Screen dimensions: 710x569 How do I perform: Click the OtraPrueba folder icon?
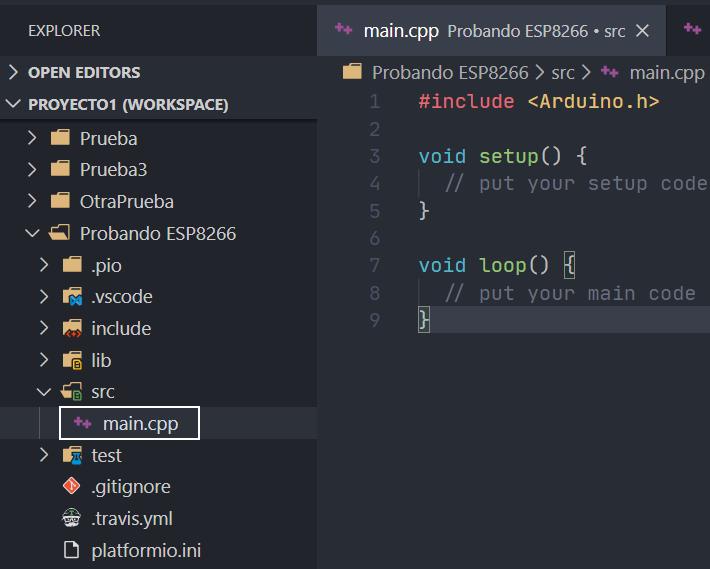click(60, 200)
